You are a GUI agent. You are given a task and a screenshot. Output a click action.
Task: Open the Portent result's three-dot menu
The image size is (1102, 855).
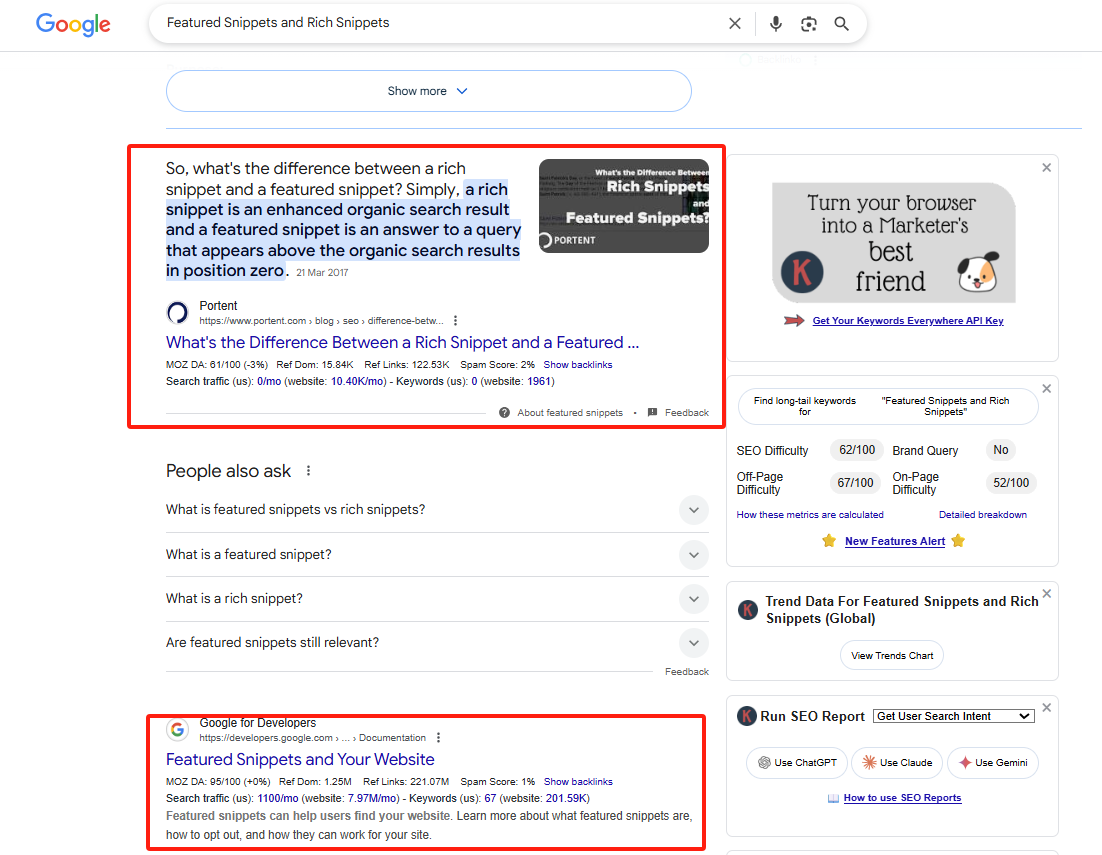(455, 320)
